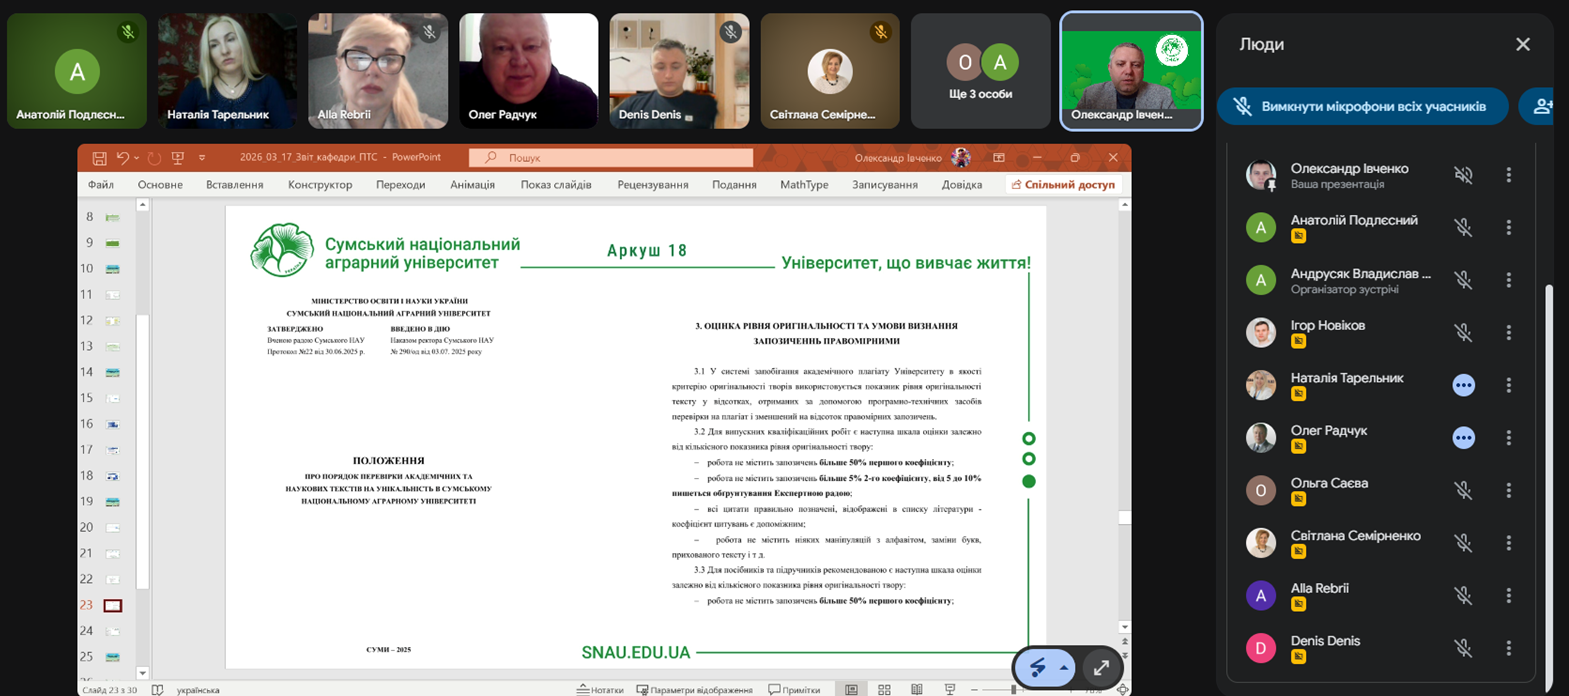Open the Анімація ribbon tab
Viewport: 1569px width, 696px height.
[472, 185]
